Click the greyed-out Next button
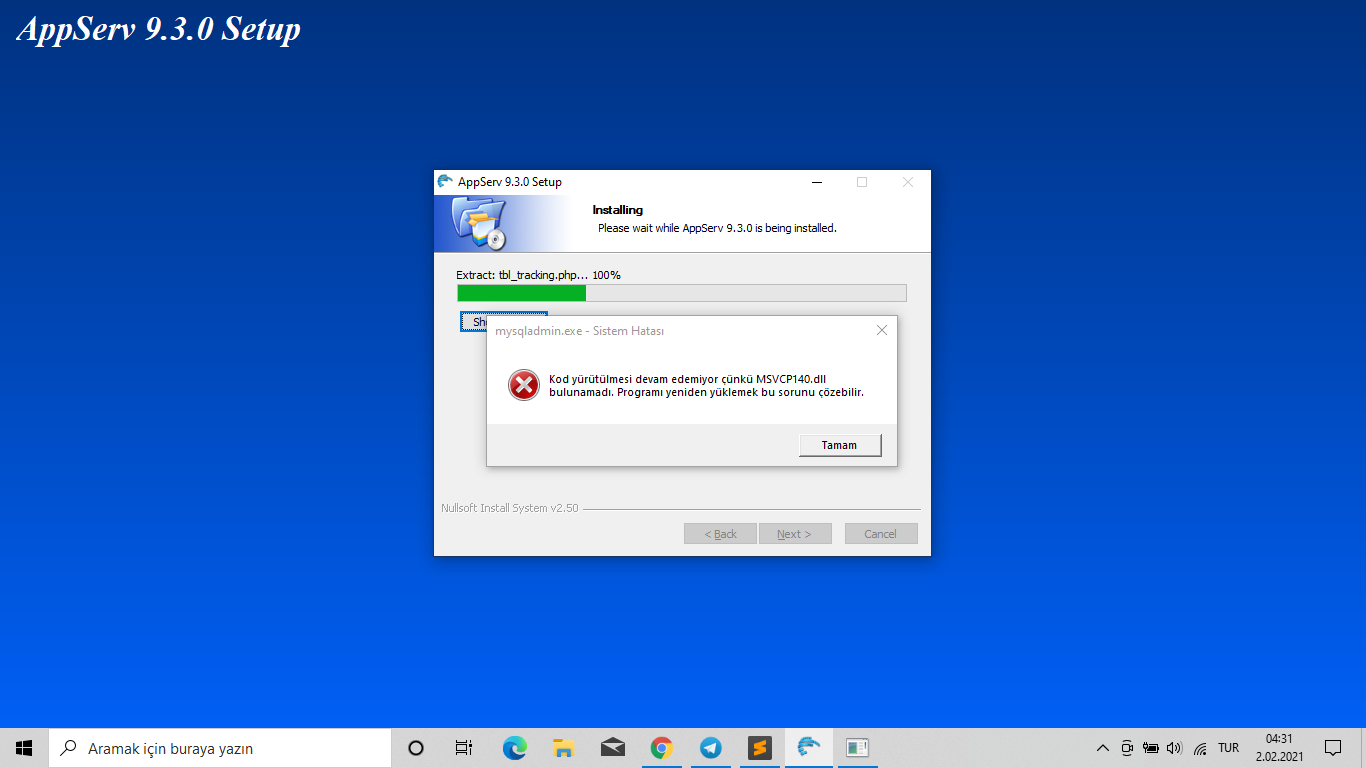 pyautogui.click(x=795, y=534)
